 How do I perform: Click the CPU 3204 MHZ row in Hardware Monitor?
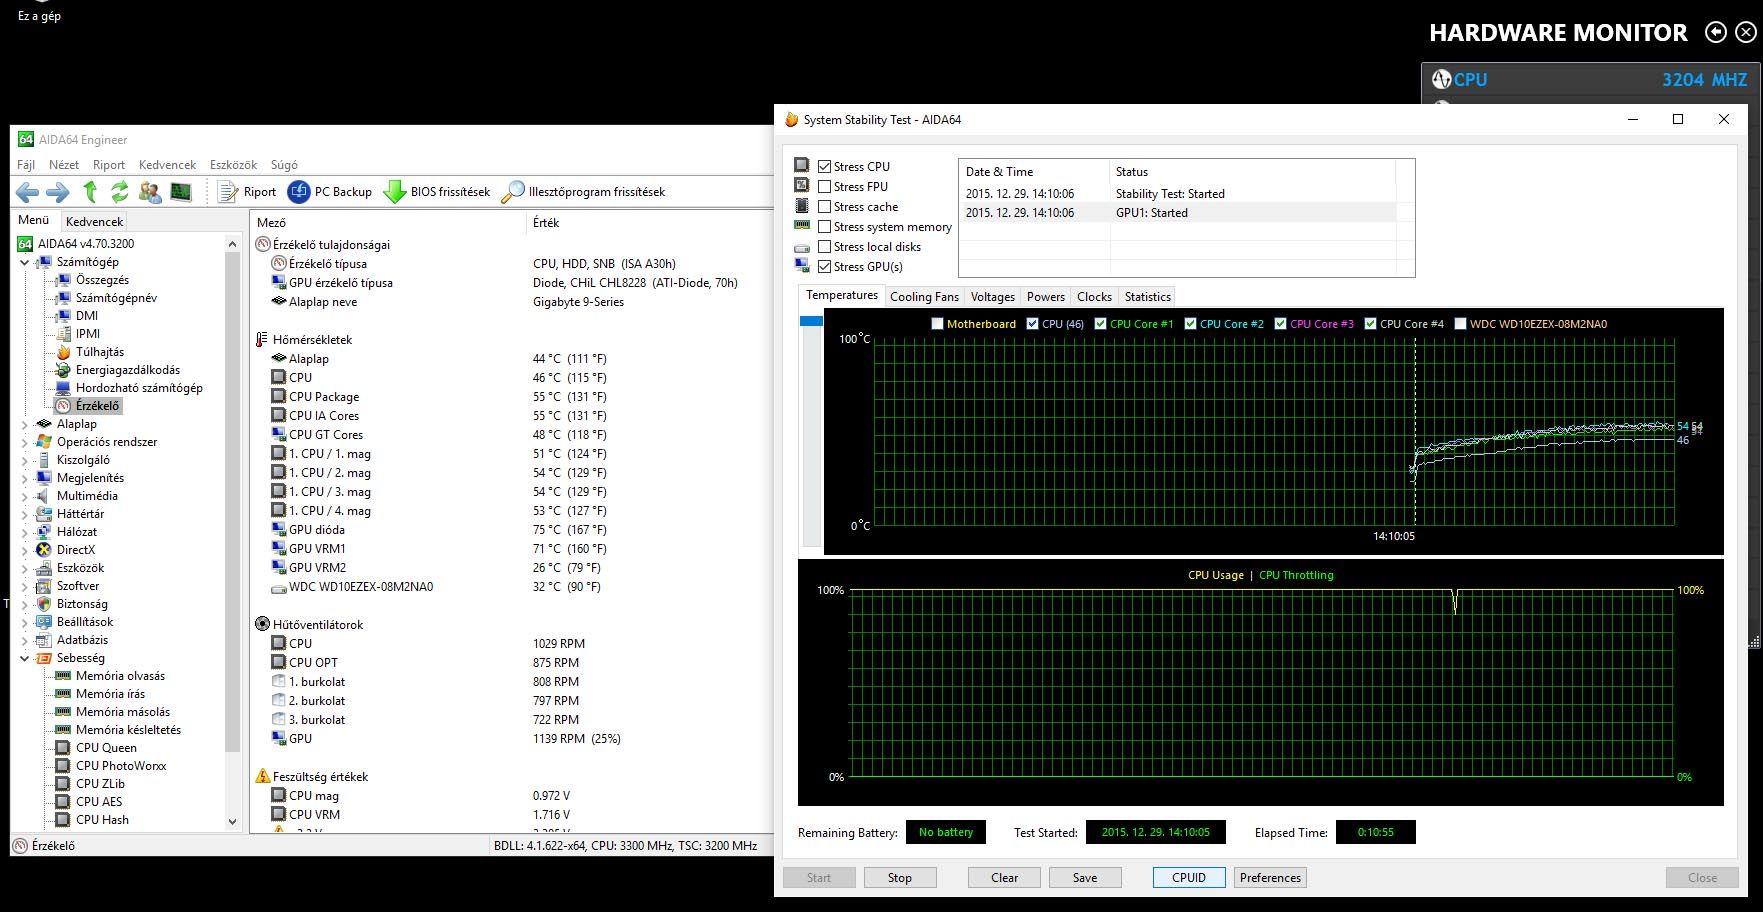click(x=1590, y=80)
